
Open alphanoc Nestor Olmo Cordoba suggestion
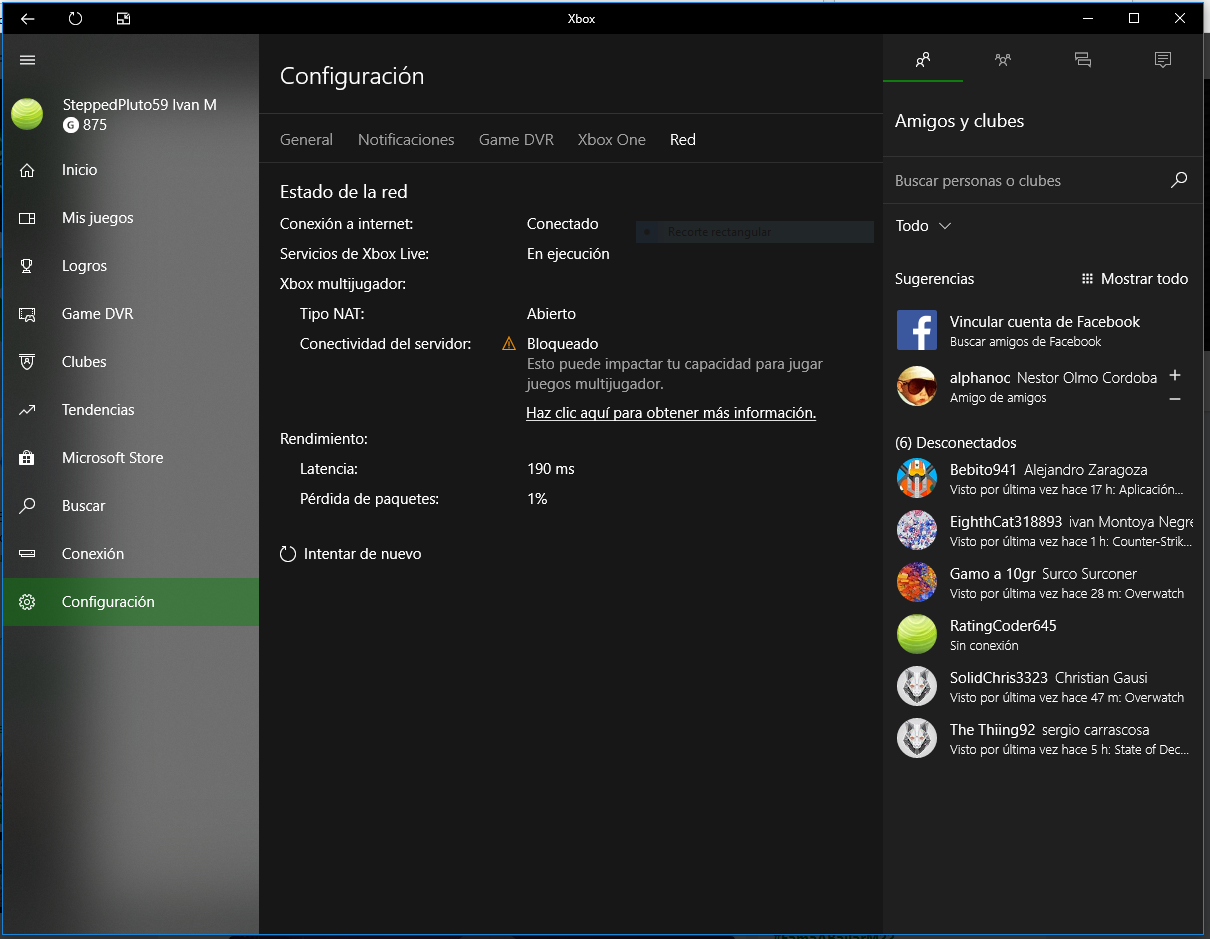point(1026,386)
